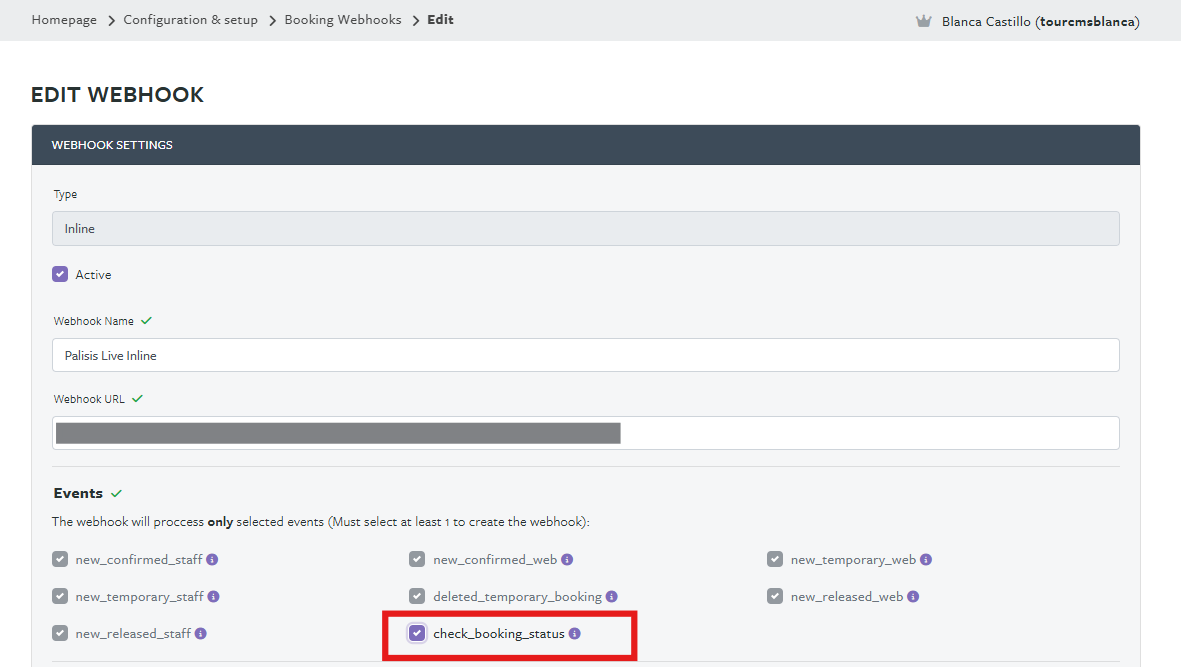Navigate to Booking Webhooks breadcrumb
1181x667 pixels.
click(x=343, y=20)
